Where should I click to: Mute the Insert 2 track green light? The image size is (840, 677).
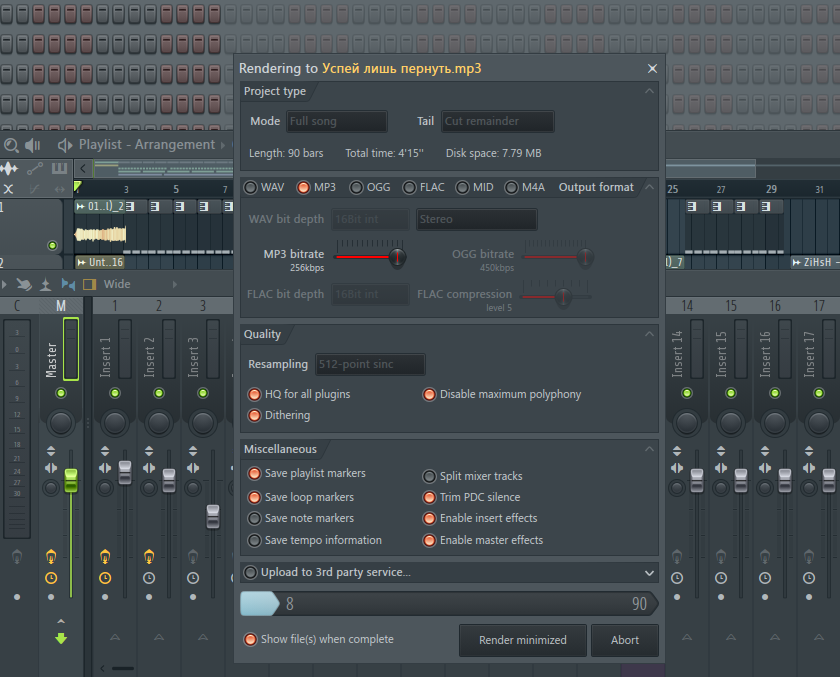click(159, 393)
